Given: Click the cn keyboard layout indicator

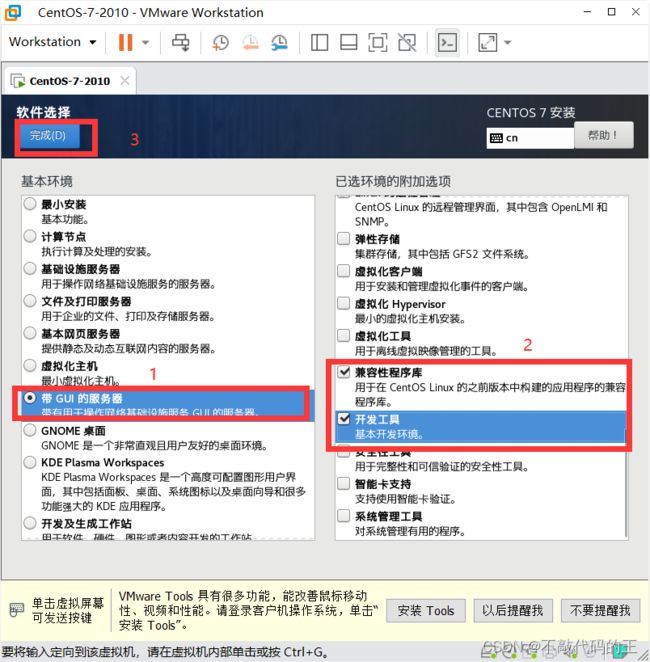Looking at the screenshot, I should tap(530, 138).
